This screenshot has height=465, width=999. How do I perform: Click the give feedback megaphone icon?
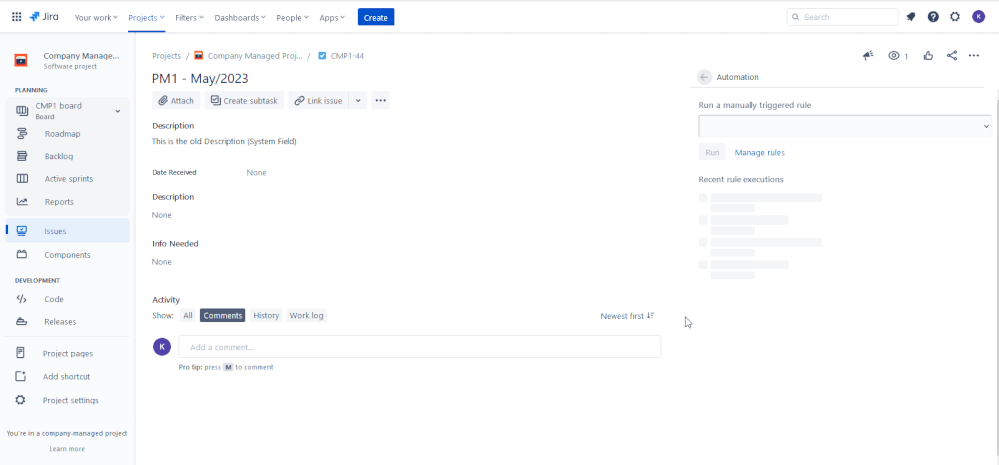tap(868, 56)
